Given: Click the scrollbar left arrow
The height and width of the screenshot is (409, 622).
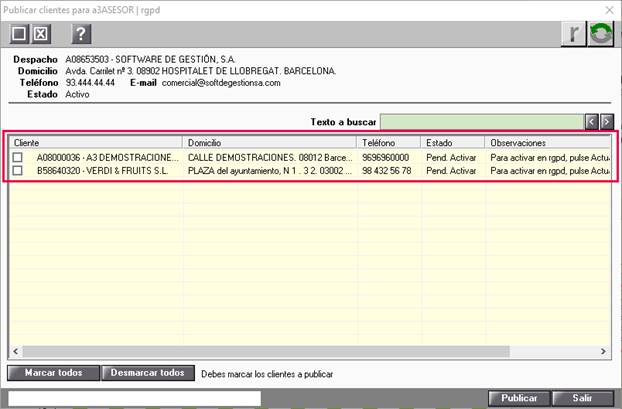Looking at the screenshot, I should [x=15, y=351].
